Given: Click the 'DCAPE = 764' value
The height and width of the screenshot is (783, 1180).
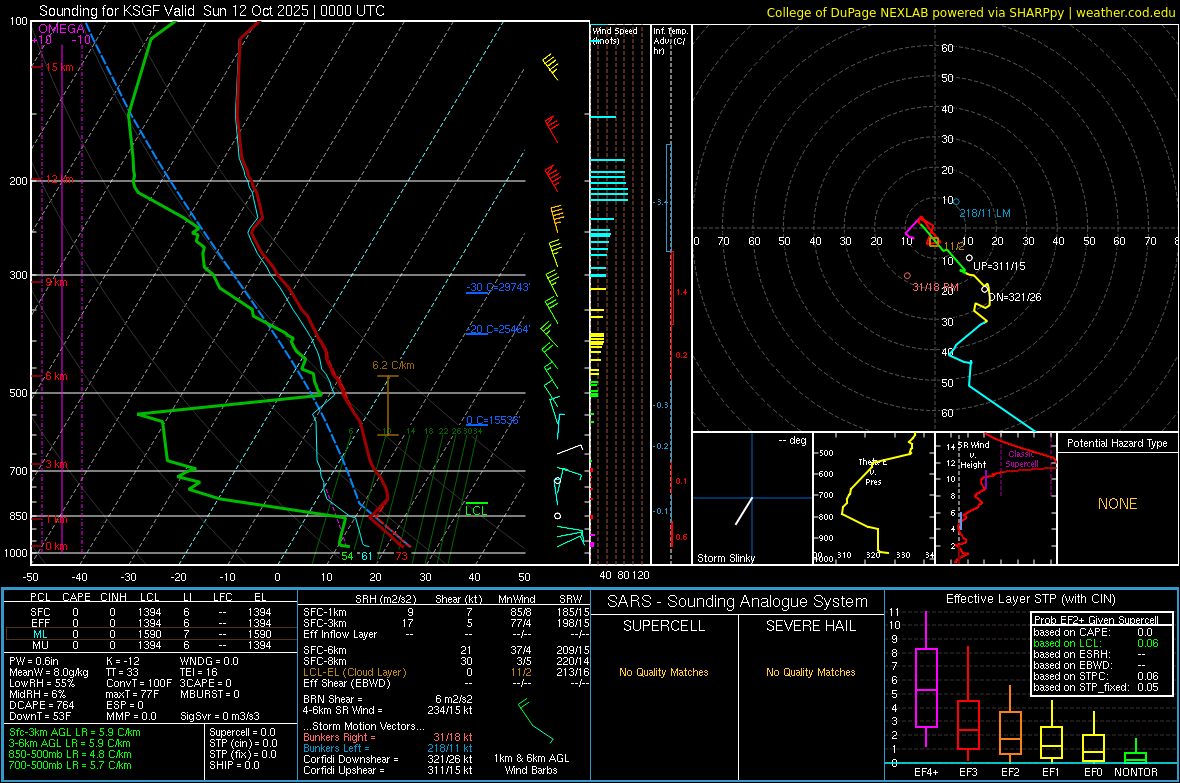Looking at the screenshot, I should click(x=41, y=705).
